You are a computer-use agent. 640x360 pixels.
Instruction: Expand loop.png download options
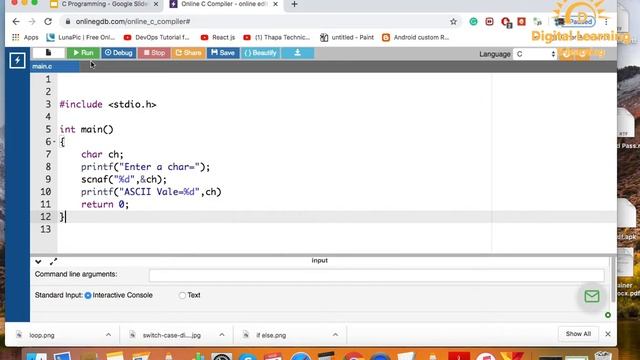click(x=108, y=335)
